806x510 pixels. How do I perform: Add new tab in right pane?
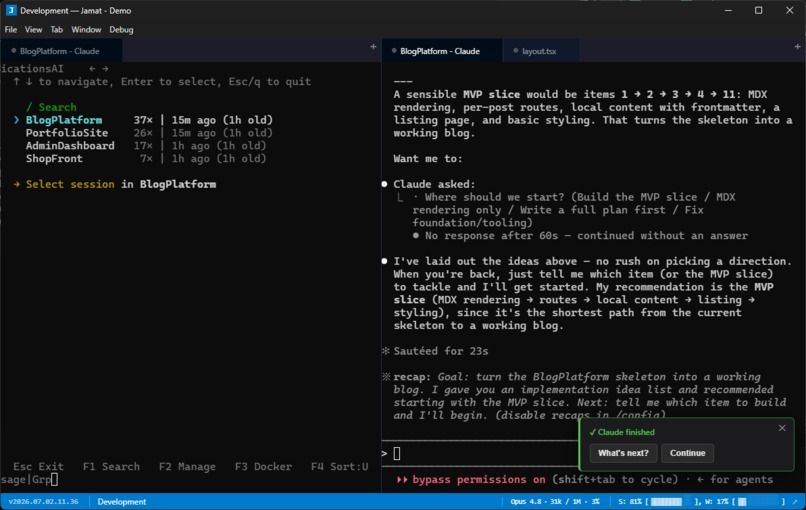click(797, 47)
